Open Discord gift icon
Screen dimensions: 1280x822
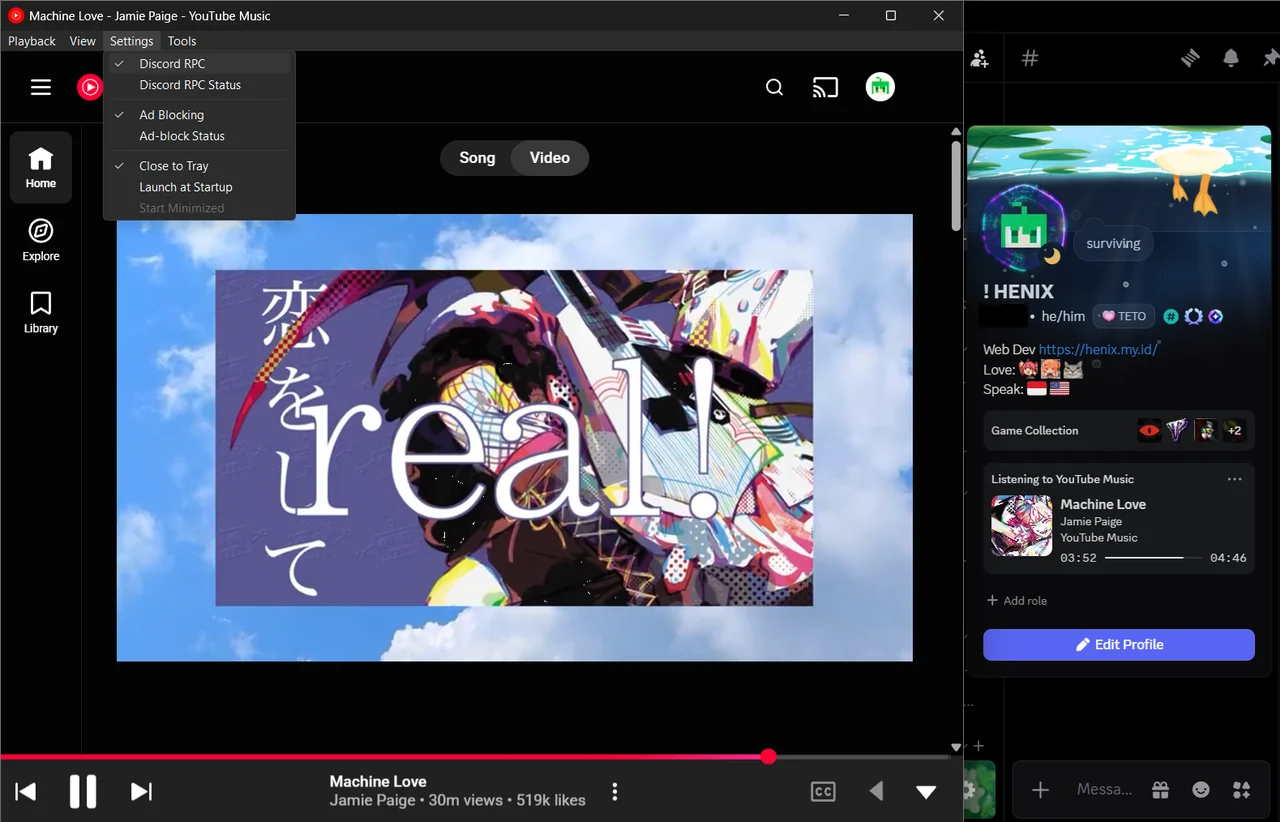point(1160,790)
